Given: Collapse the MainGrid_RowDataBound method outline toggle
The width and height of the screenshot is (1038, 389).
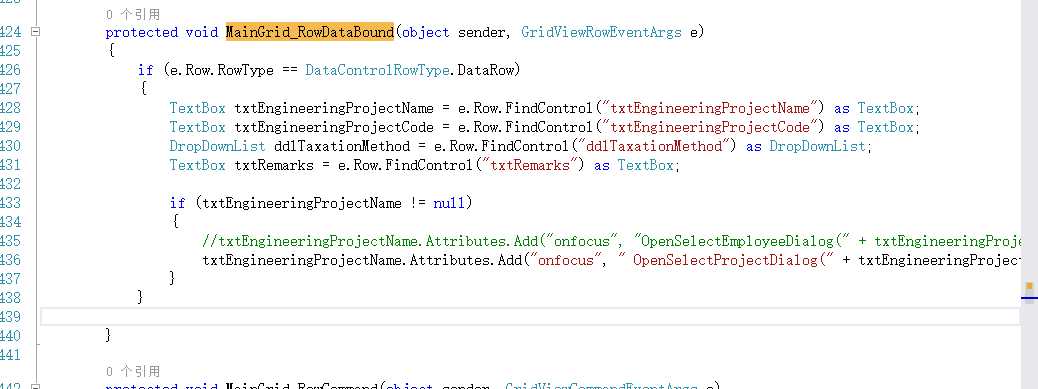Looking at the screenshot, I should [x=36, y=32].
